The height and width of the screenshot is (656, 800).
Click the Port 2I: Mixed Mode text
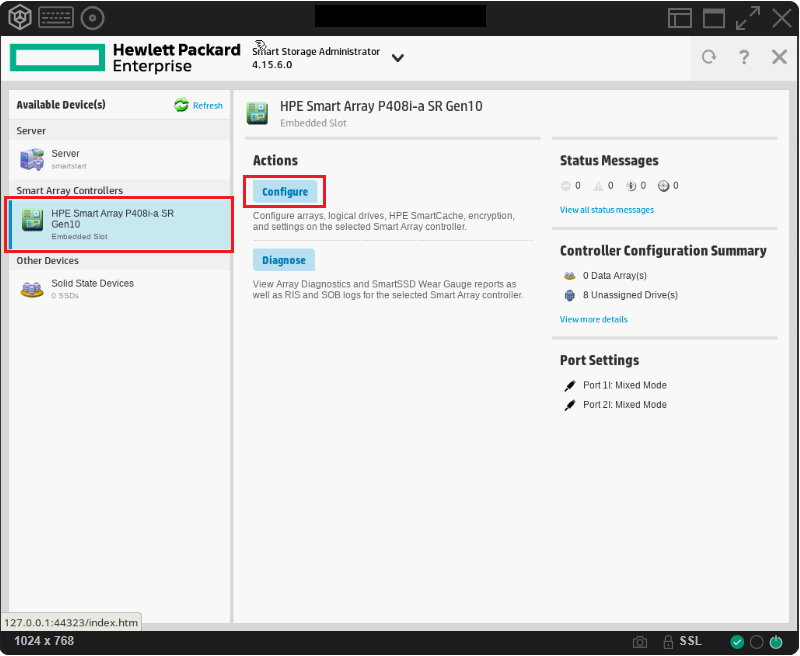click(x=624, y=405)
